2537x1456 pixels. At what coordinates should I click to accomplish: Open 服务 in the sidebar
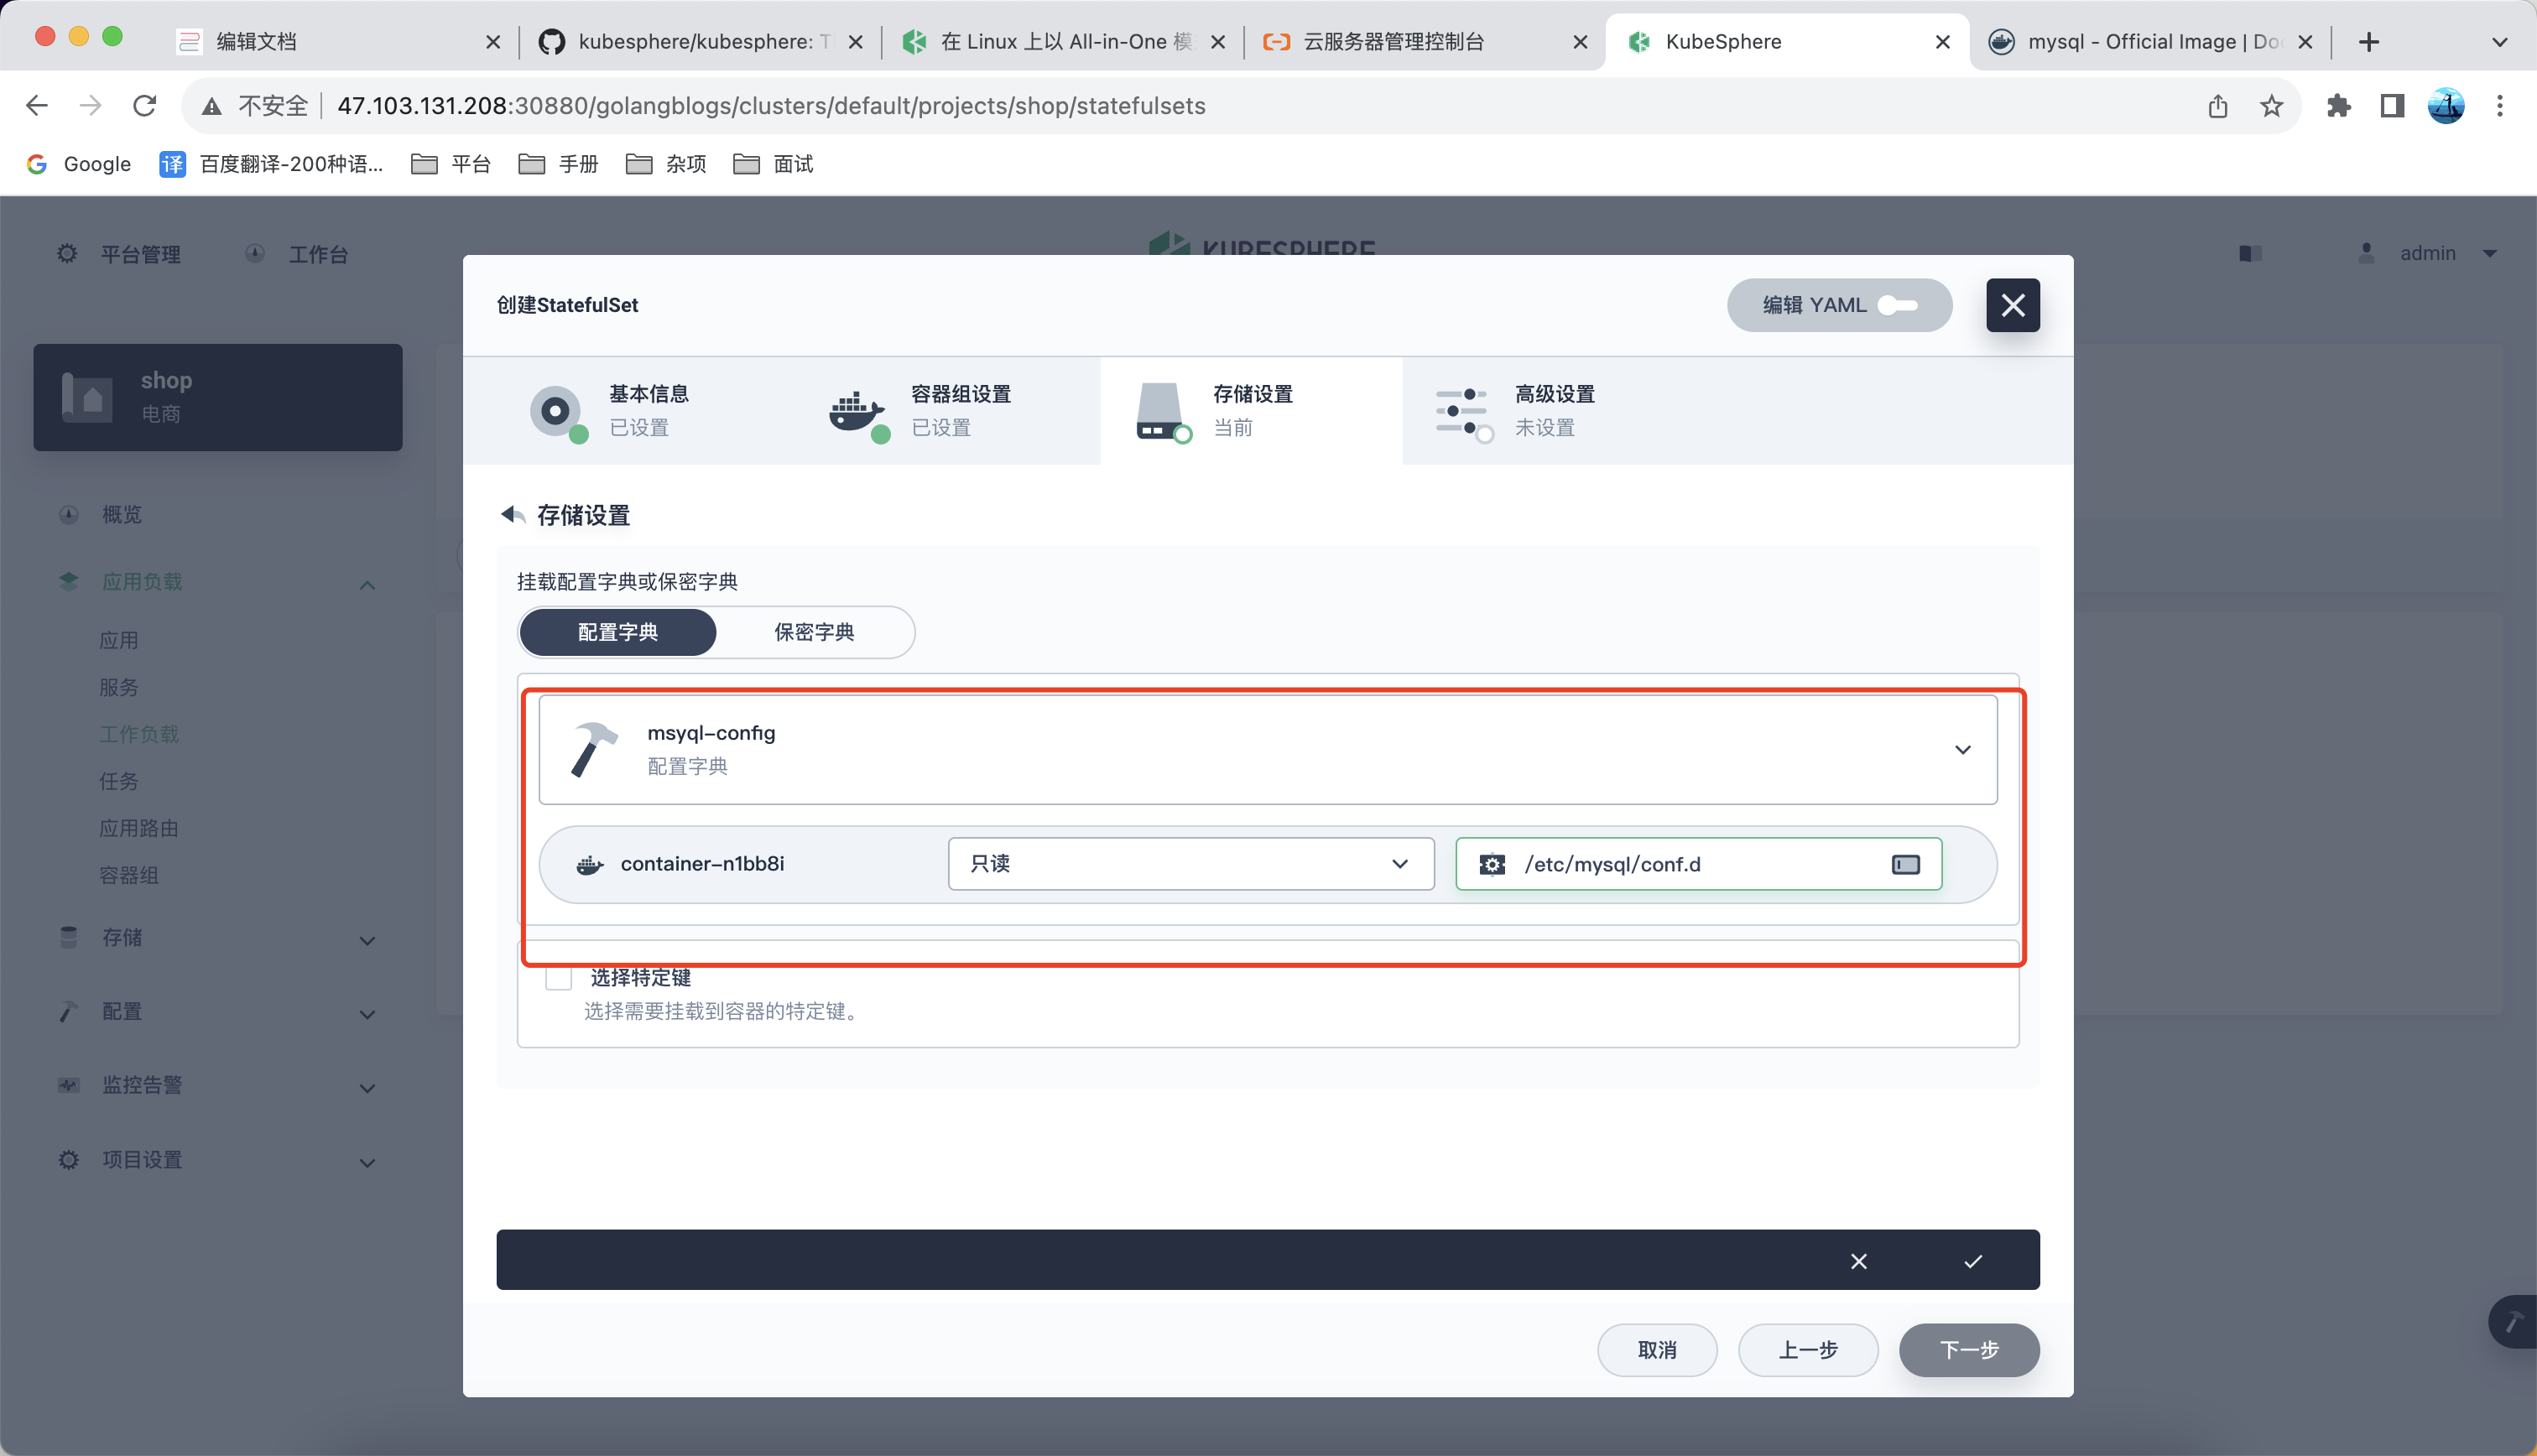[119, 687]
